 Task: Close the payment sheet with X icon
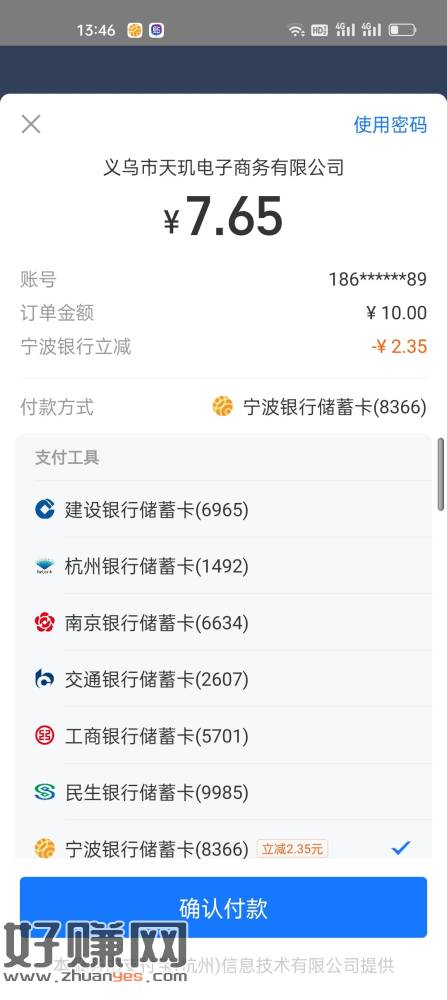[x=31, y=124]
